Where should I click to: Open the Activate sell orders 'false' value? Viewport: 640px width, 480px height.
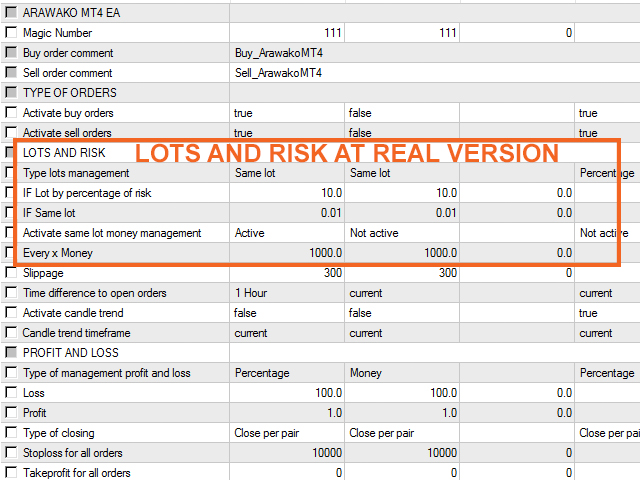360,133
